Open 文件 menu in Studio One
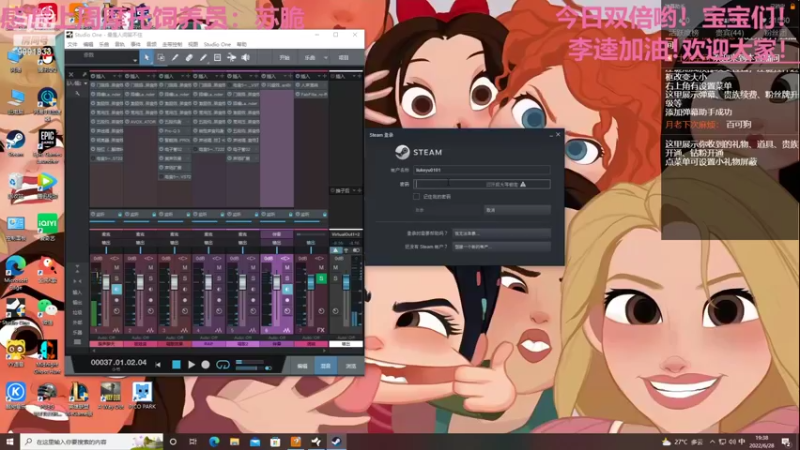Screen dimensions: 800x450 click(x=72, y=44)
